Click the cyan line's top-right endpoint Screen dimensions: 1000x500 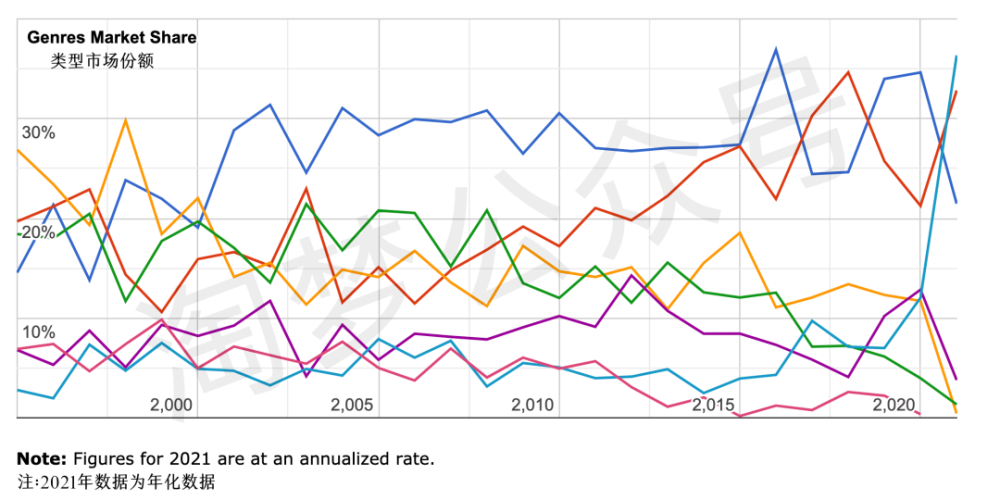tap(956, 57)
